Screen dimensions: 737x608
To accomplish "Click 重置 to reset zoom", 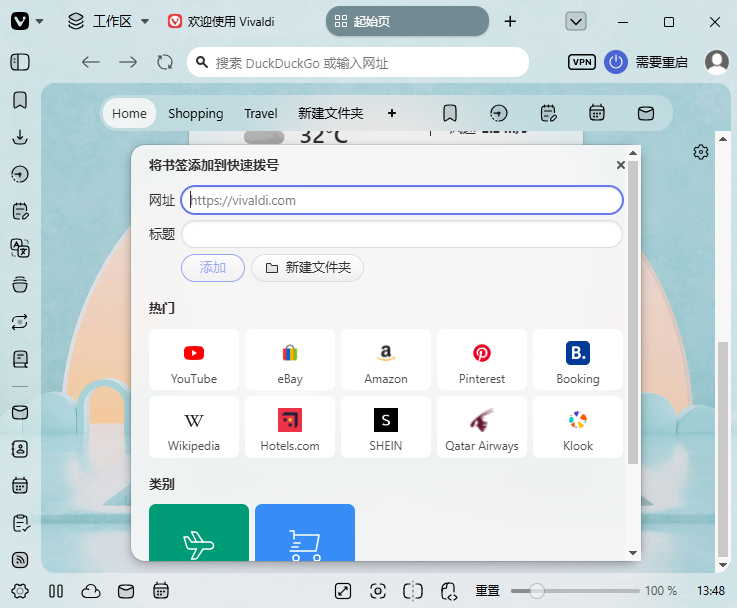I will 487,591.
